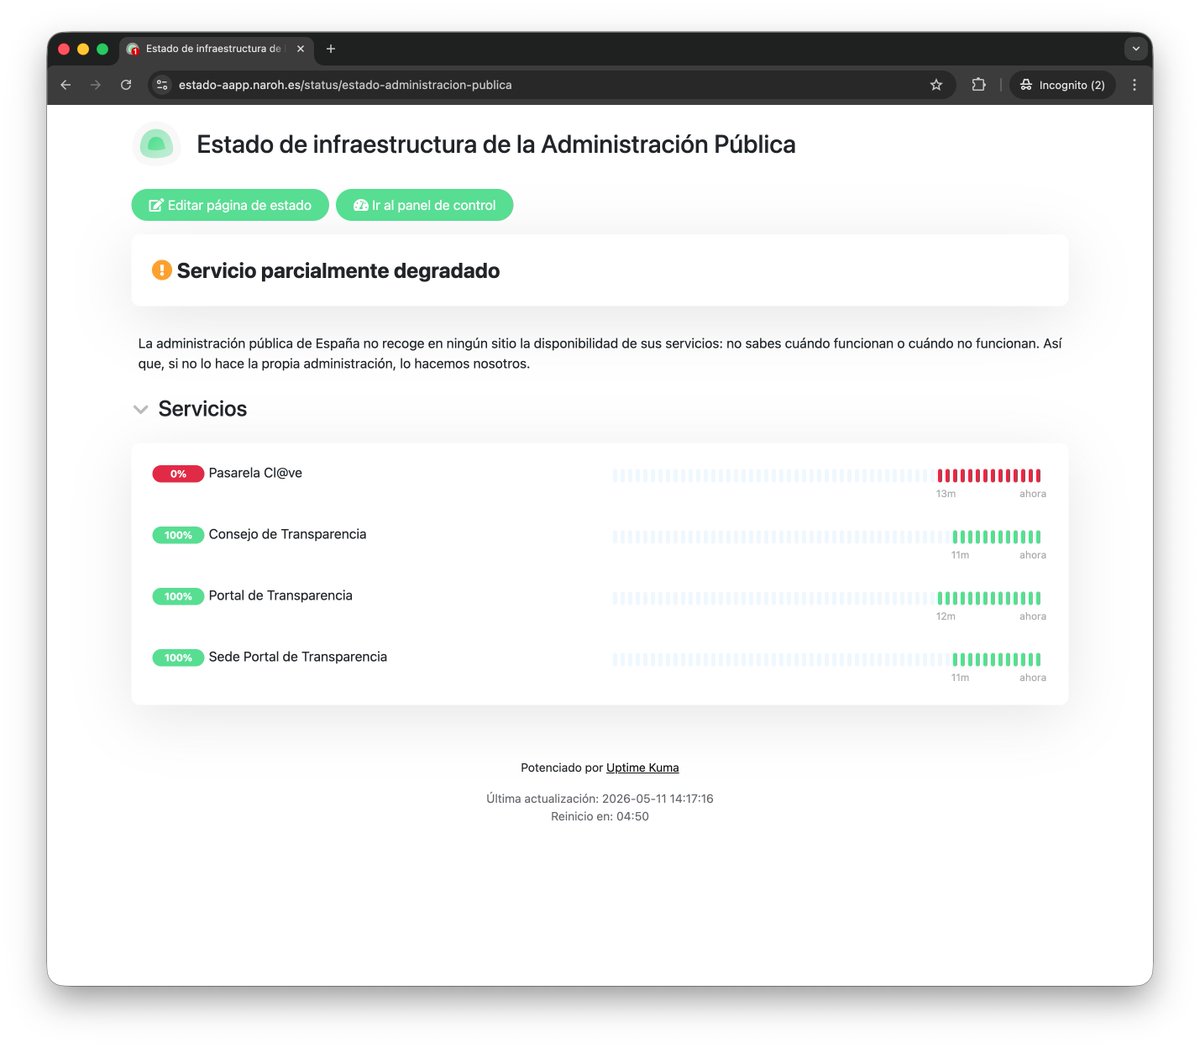Open the Incognito (2) indicator

point(1062,85)
